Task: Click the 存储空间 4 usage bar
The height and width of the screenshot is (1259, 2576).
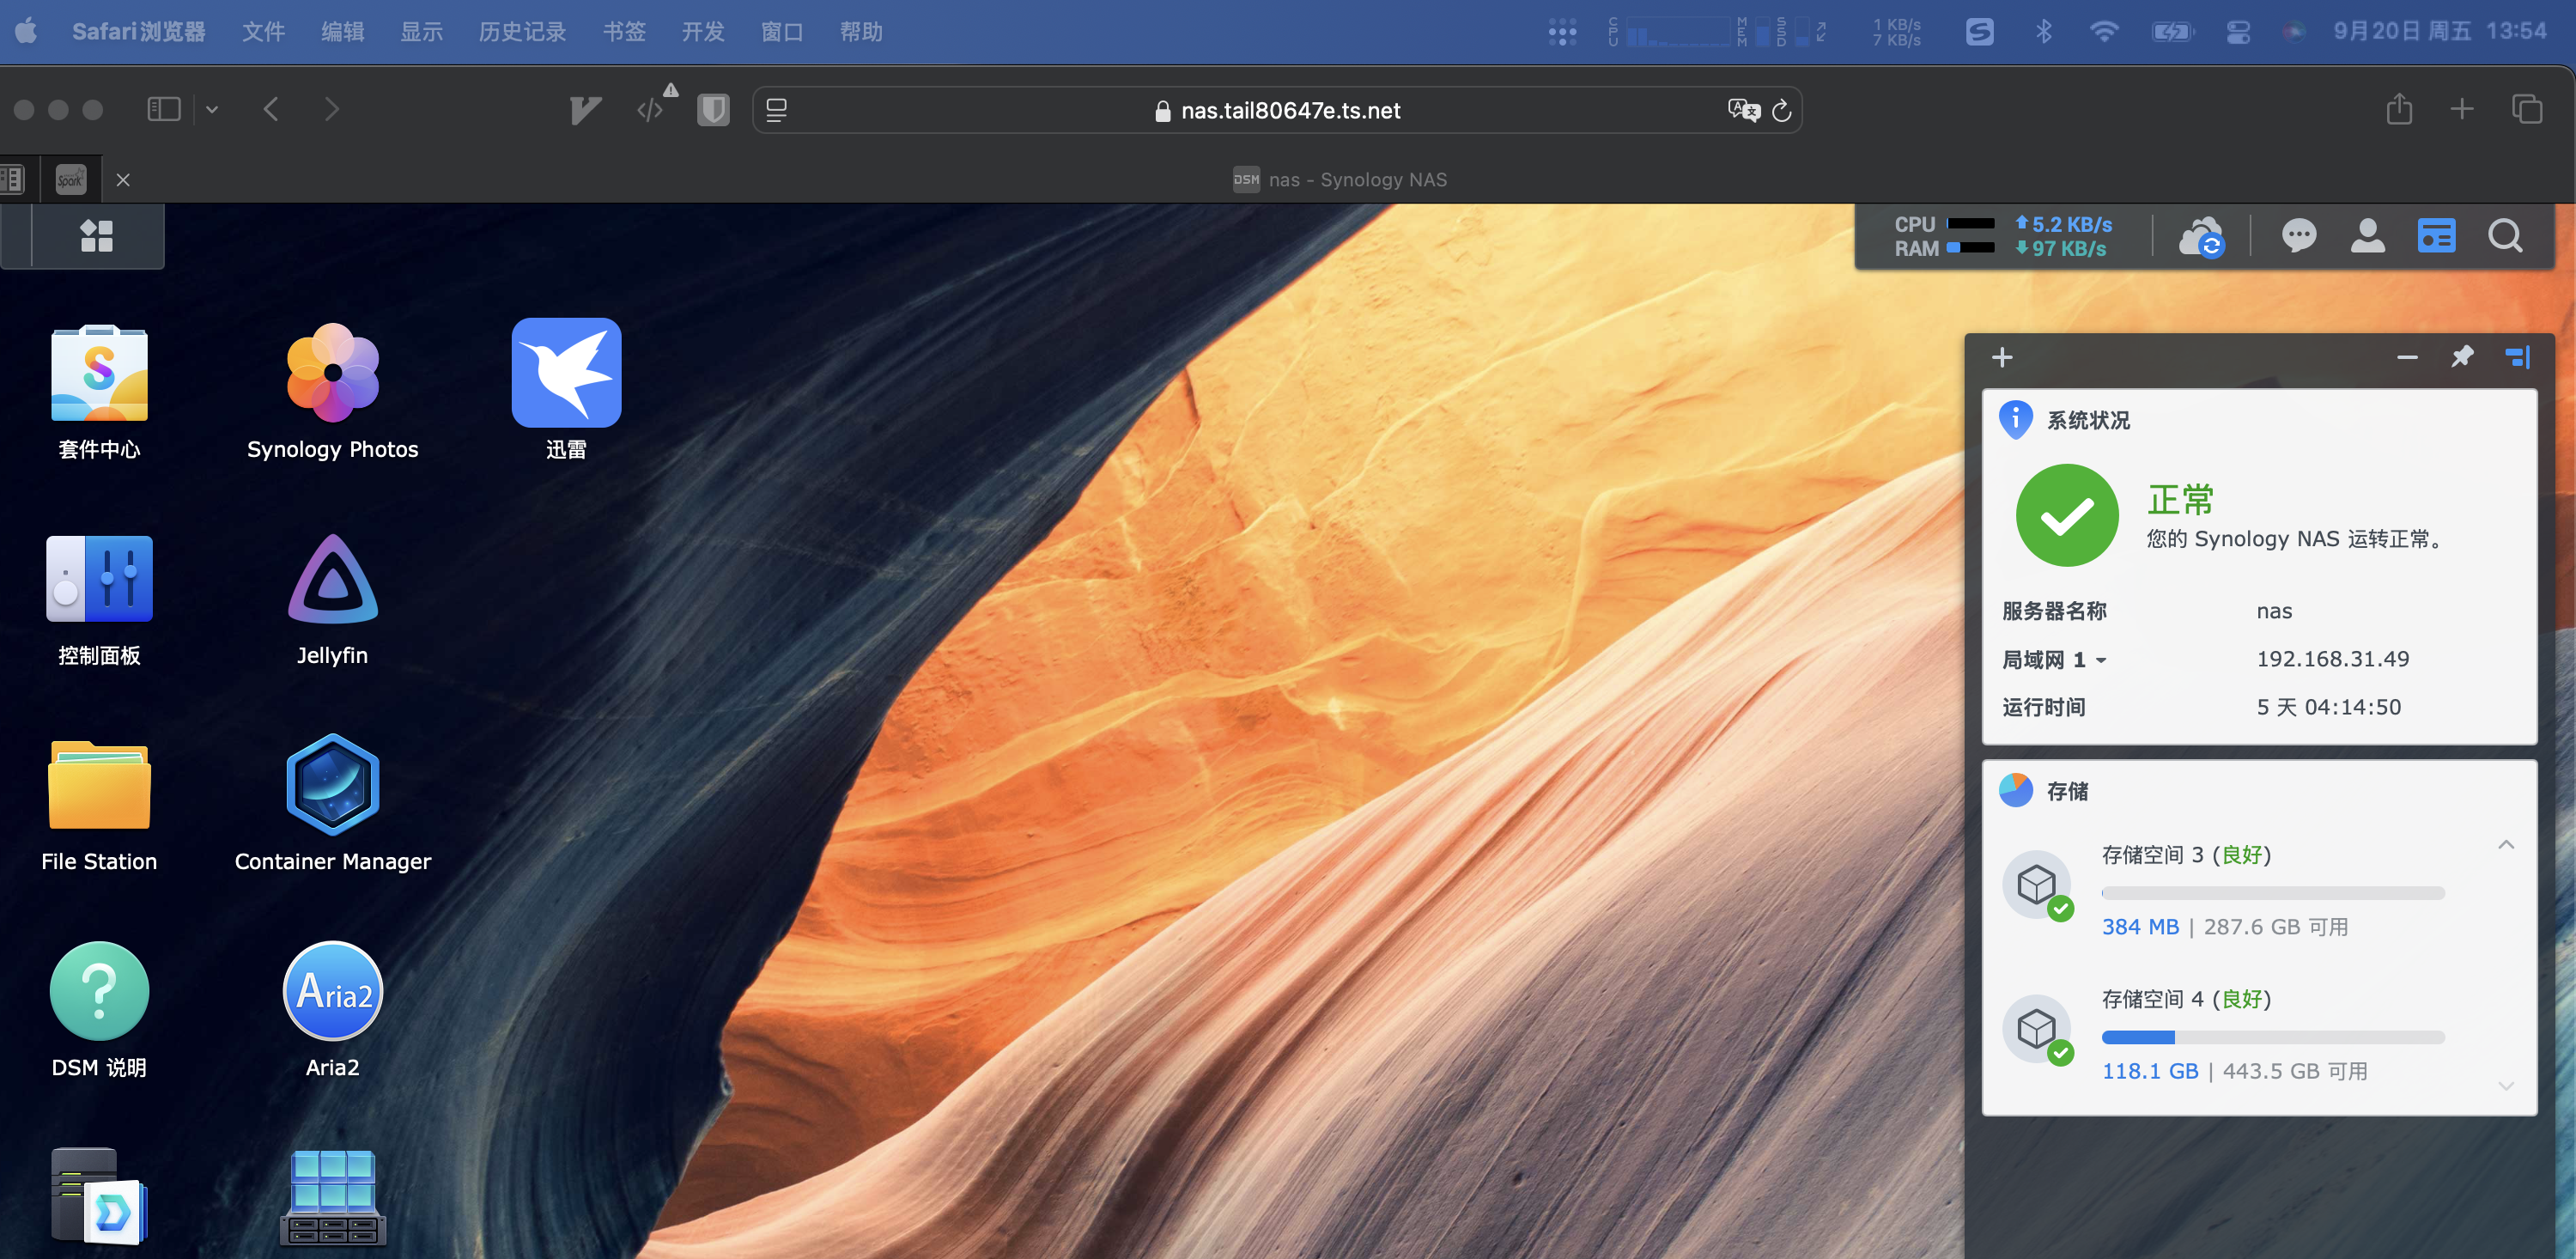Action: pyautogui.click(x=2272, y=1037)
